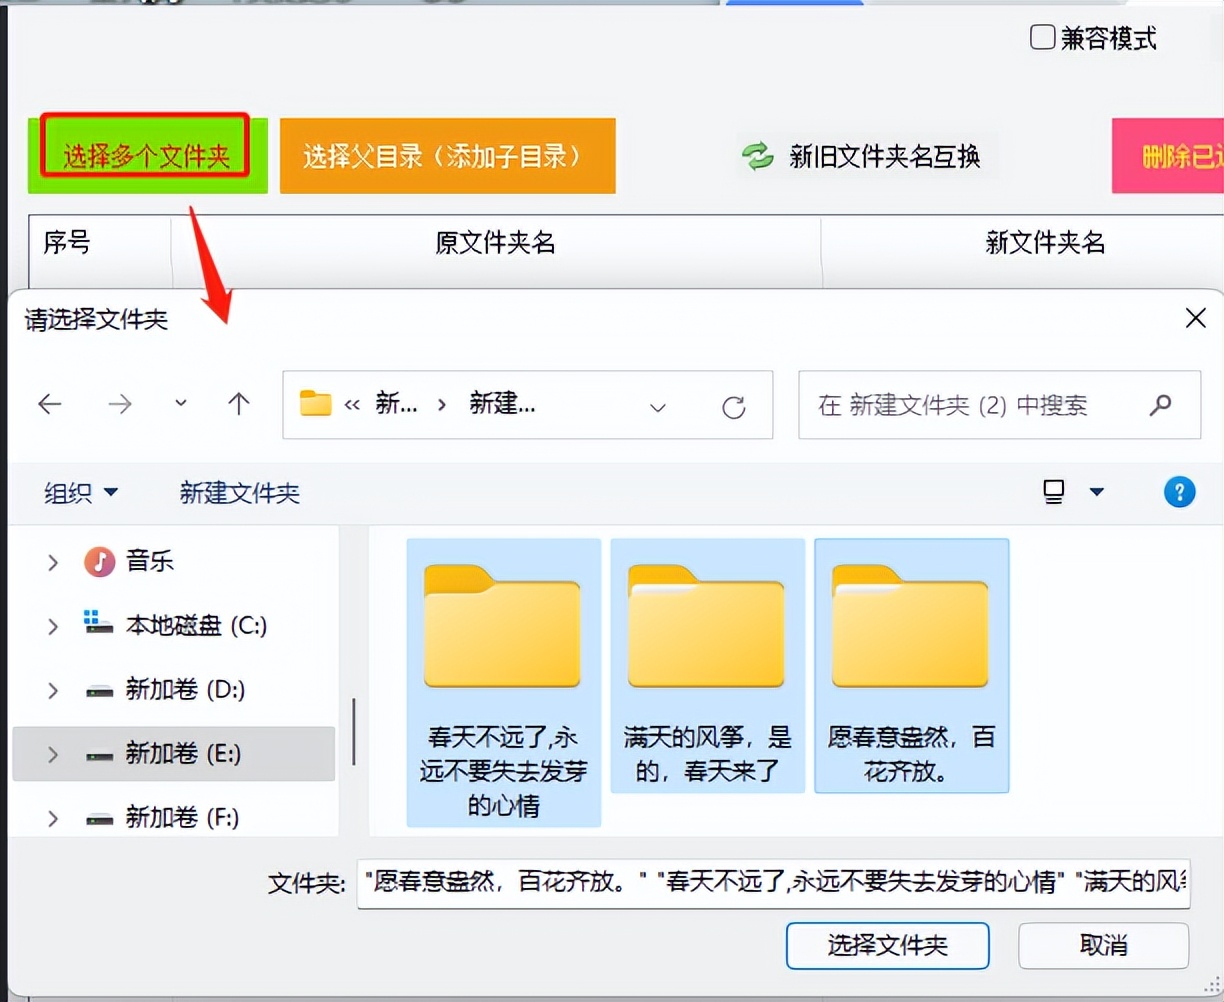
Task: Enable the 兼容模式 checkbox
Action: (1042, 36)
